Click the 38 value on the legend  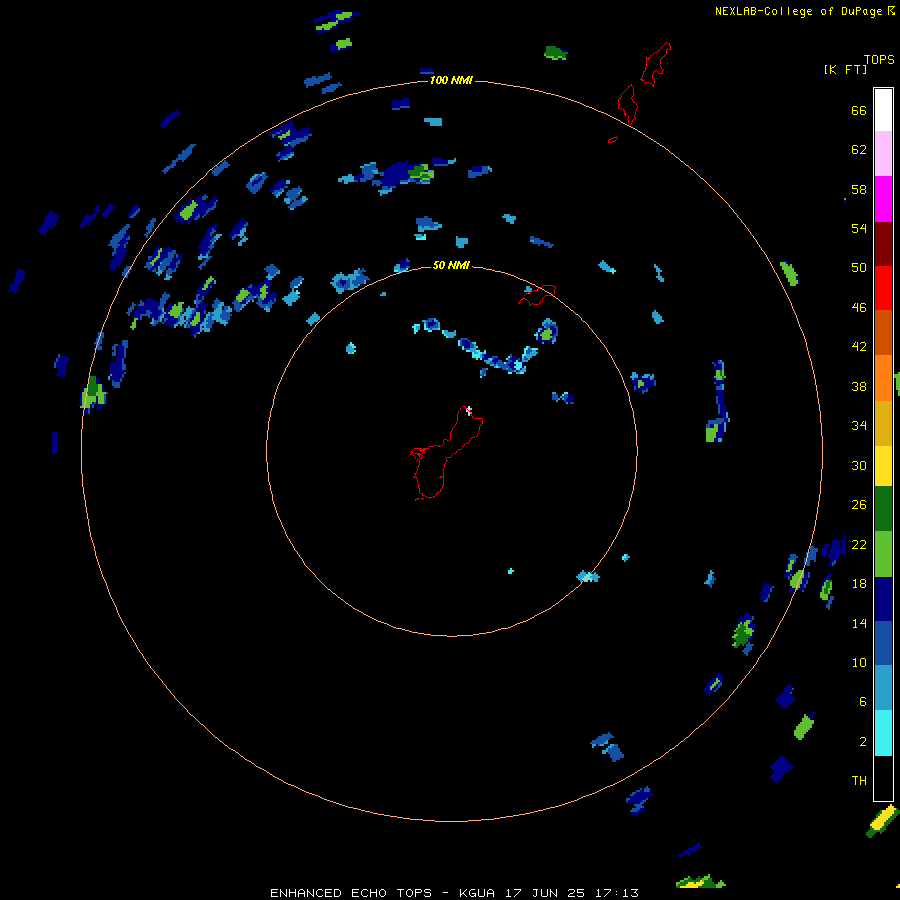[859, 386]
